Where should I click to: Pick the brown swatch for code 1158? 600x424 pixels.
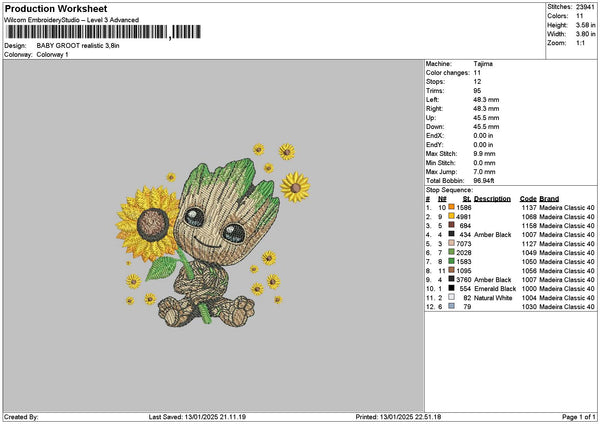pyautogui.click(x=452, y=225)
